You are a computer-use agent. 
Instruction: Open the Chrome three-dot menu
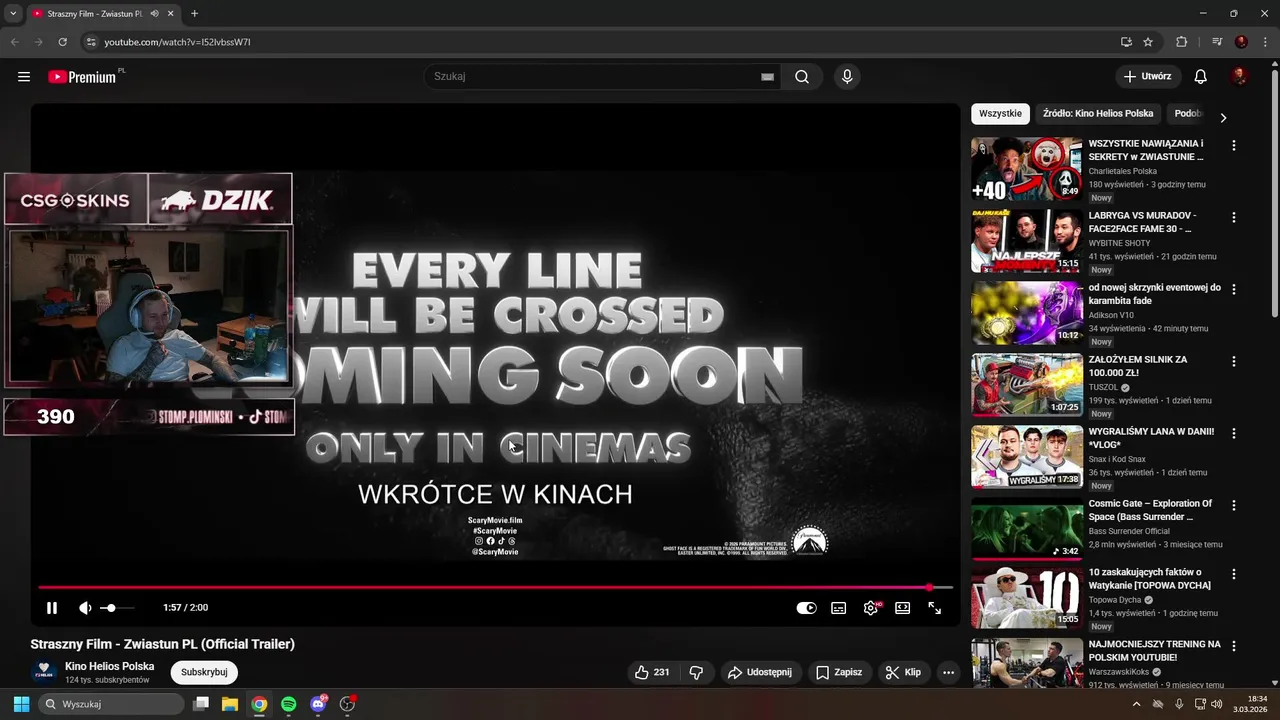[1265, 42]
